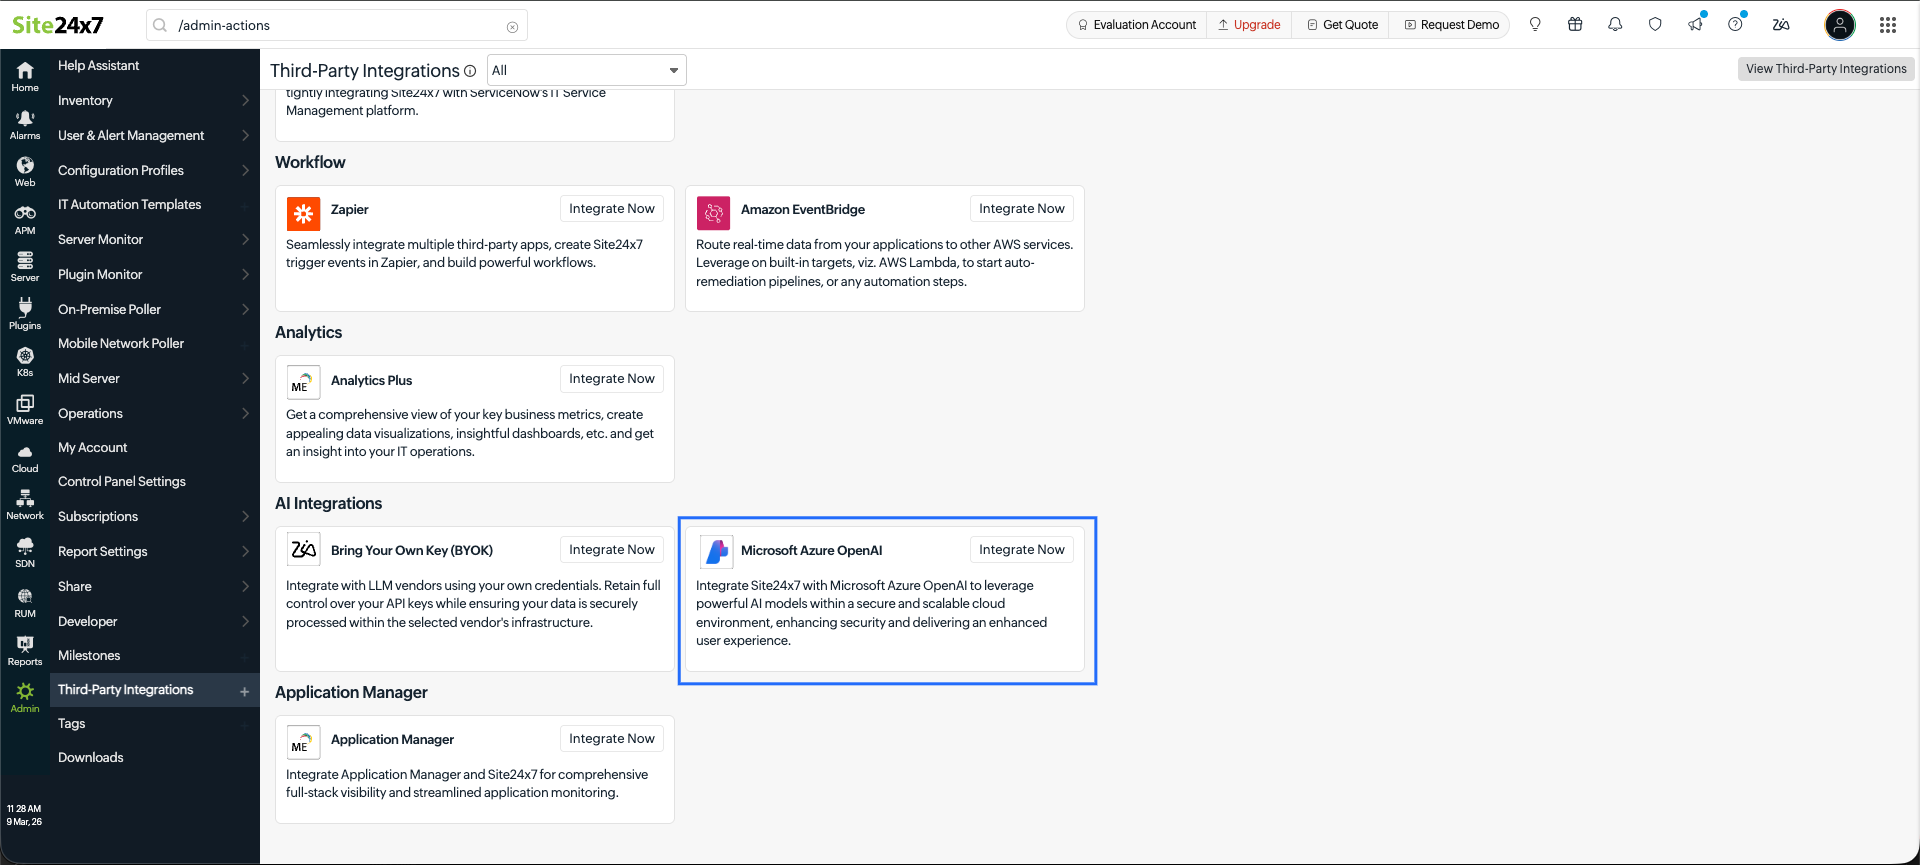
Task: Open Mobile Network Poller menu item
Action: pyautogui.click(x=155, y=343)
